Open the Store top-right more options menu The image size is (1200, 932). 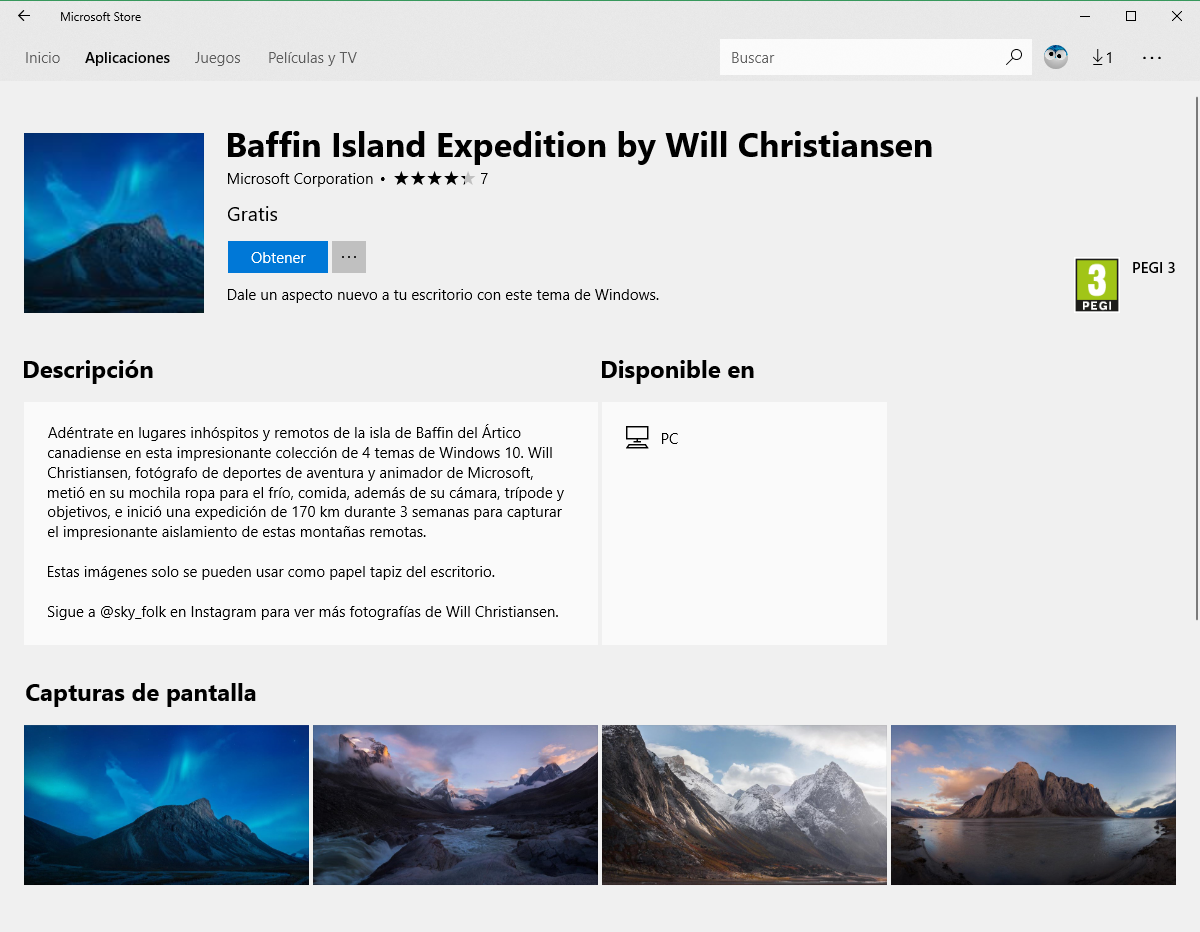coord(1152,57)
